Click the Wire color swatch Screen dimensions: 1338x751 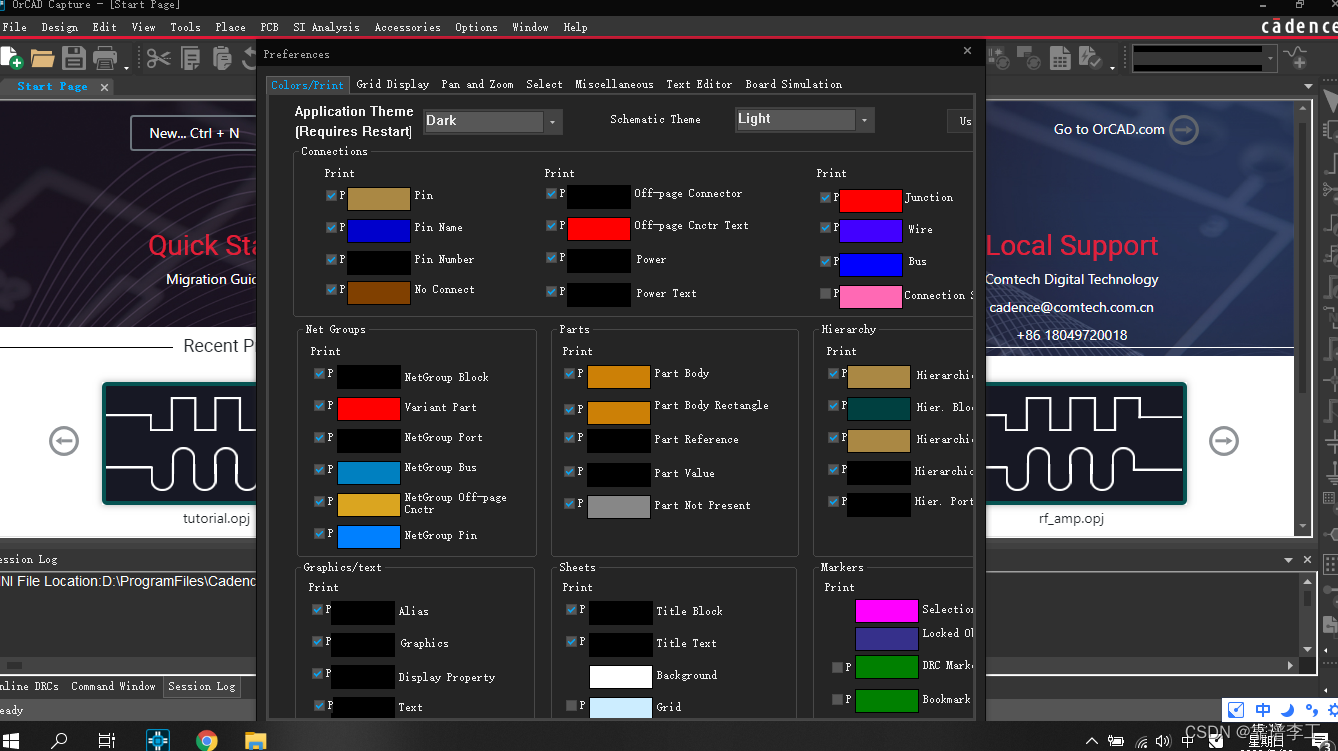(870, 231)
